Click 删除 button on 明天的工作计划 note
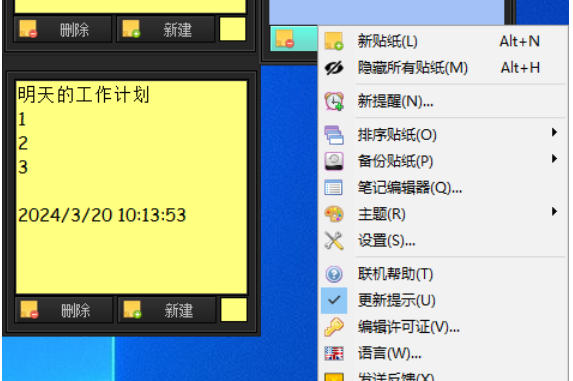The image size is (573, 381). pyautogui.click(x=64, y=310)
